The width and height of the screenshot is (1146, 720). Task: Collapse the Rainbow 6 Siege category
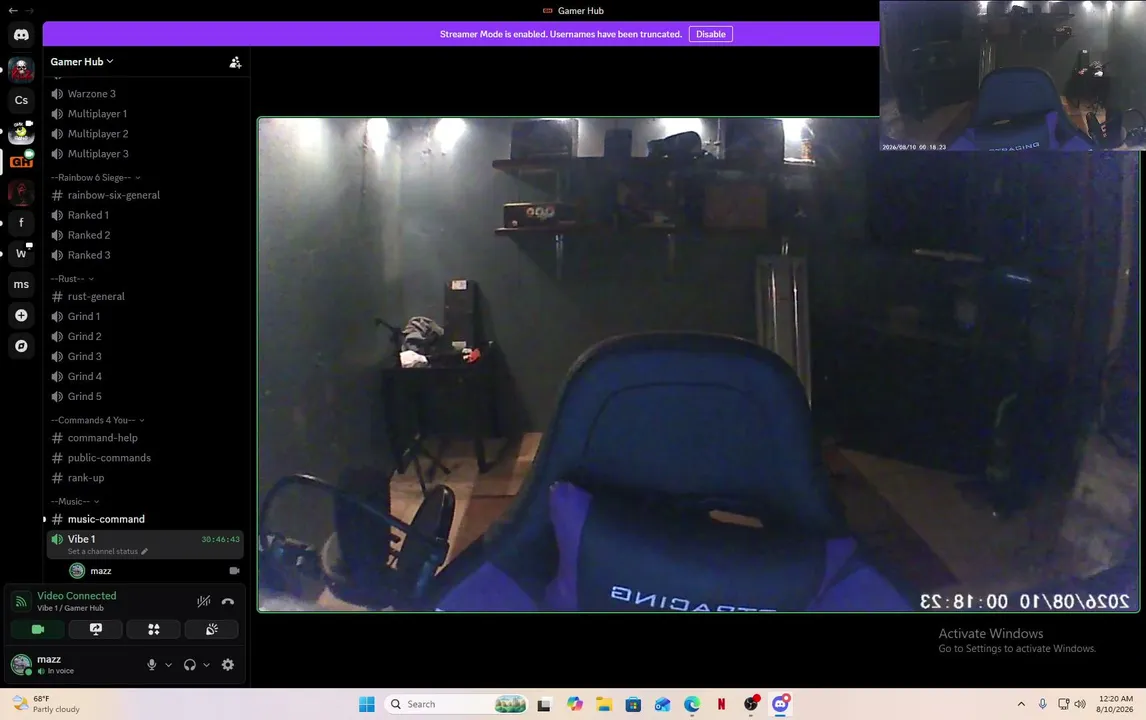pos(96,178)
